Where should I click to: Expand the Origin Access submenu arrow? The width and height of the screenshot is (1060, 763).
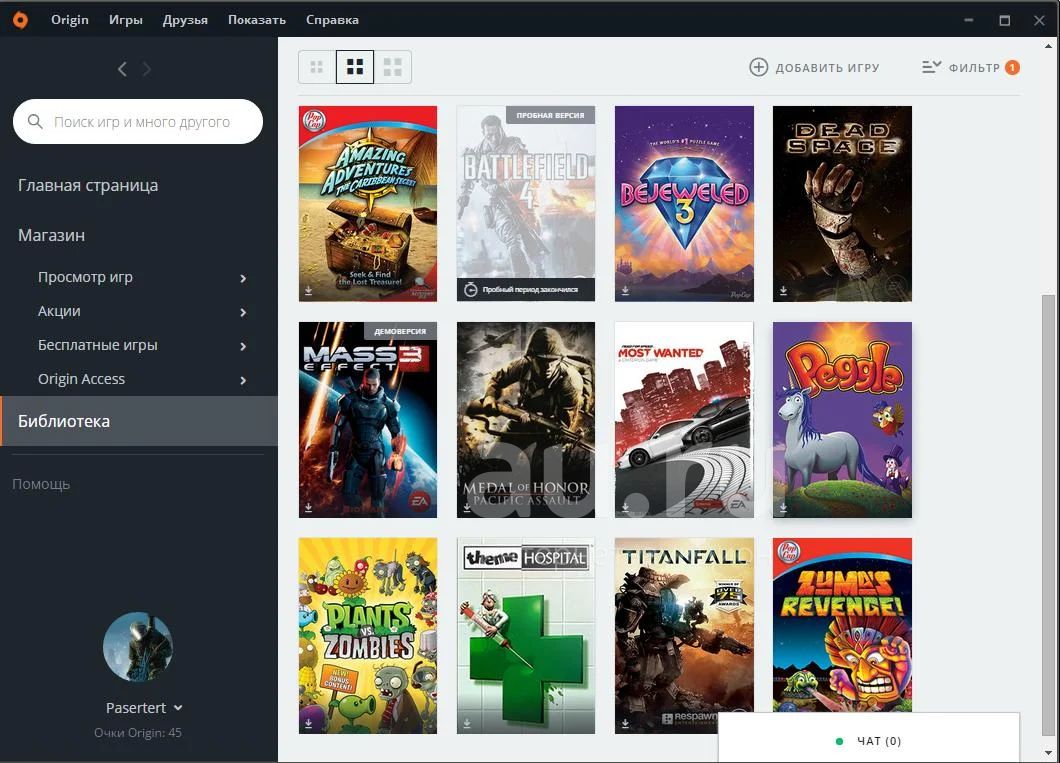tap(243, 380)
